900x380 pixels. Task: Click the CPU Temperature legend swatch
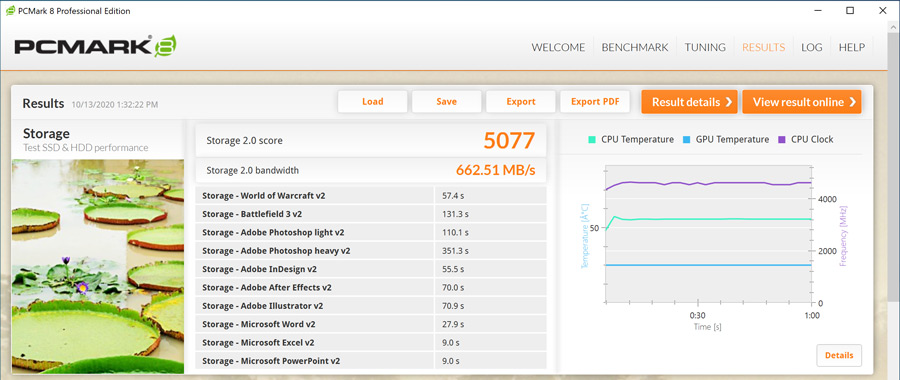pos(592,139)
